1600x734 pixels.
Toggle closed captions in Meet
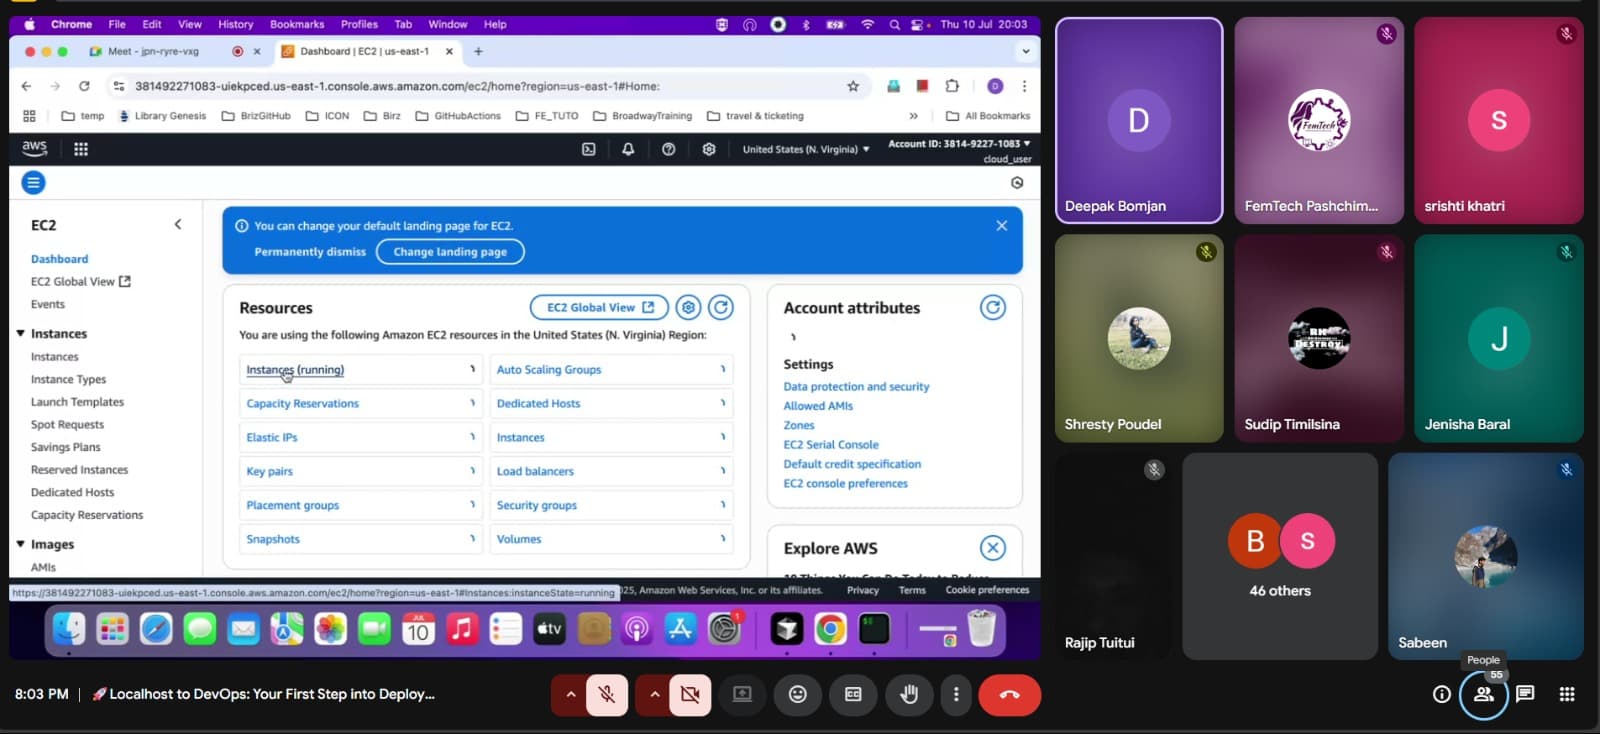pyautogui.click(x=853, y=695)
